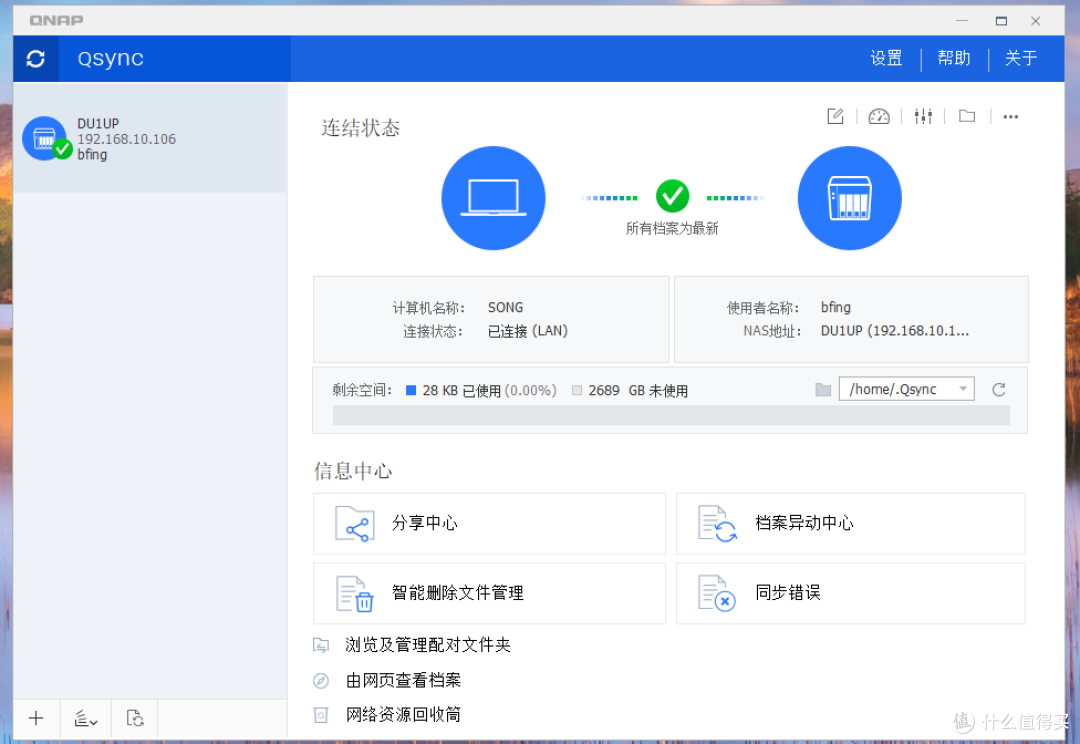Click the sync error document icon
1080x744 pixels.
(717, 593)
